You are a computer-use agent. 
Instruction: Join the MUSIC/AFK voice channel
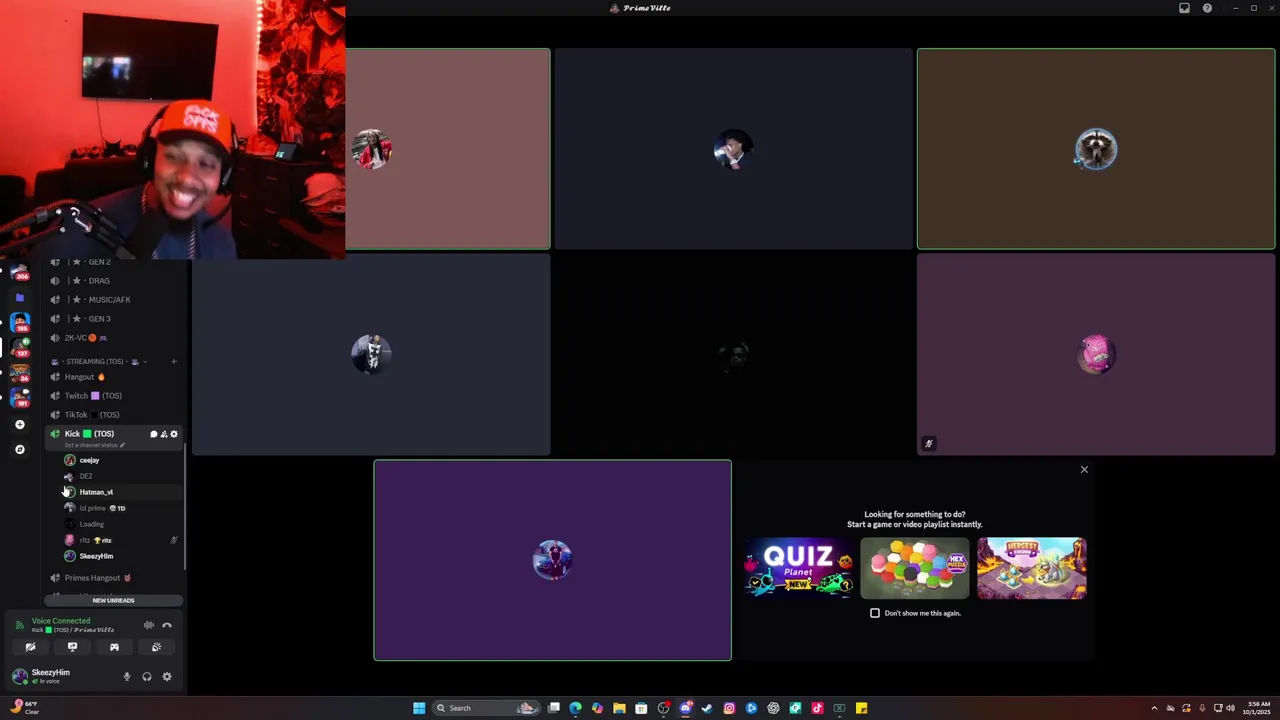tap(115, 300)
